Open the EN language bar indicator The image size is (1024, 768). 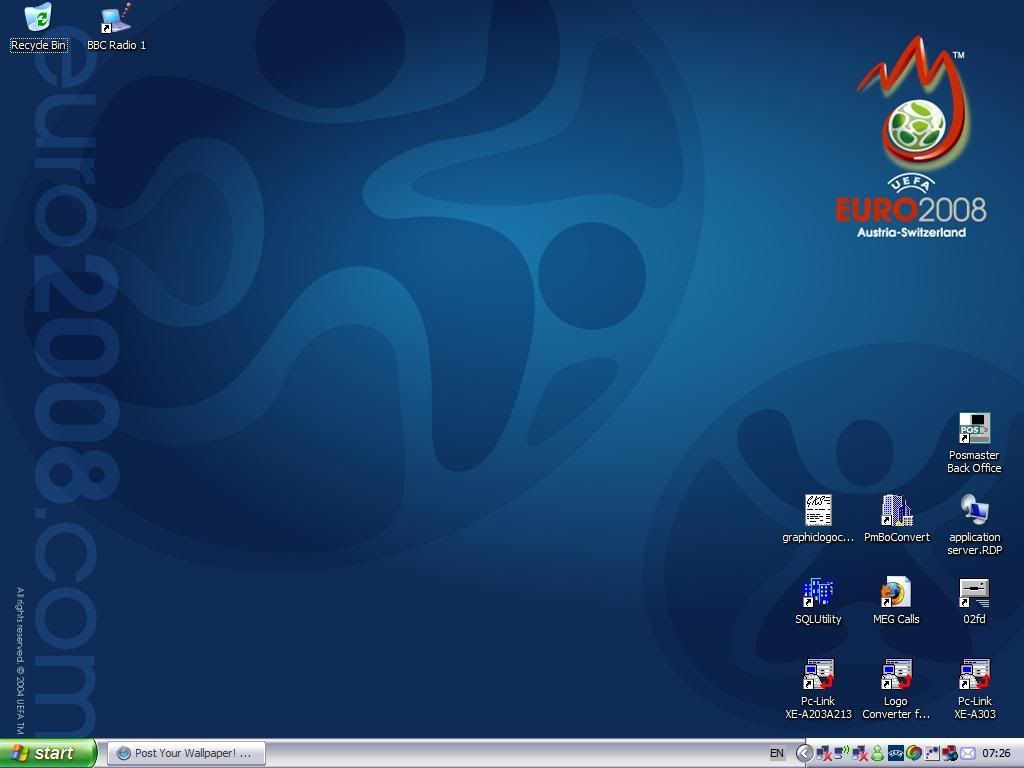[776, 753]
